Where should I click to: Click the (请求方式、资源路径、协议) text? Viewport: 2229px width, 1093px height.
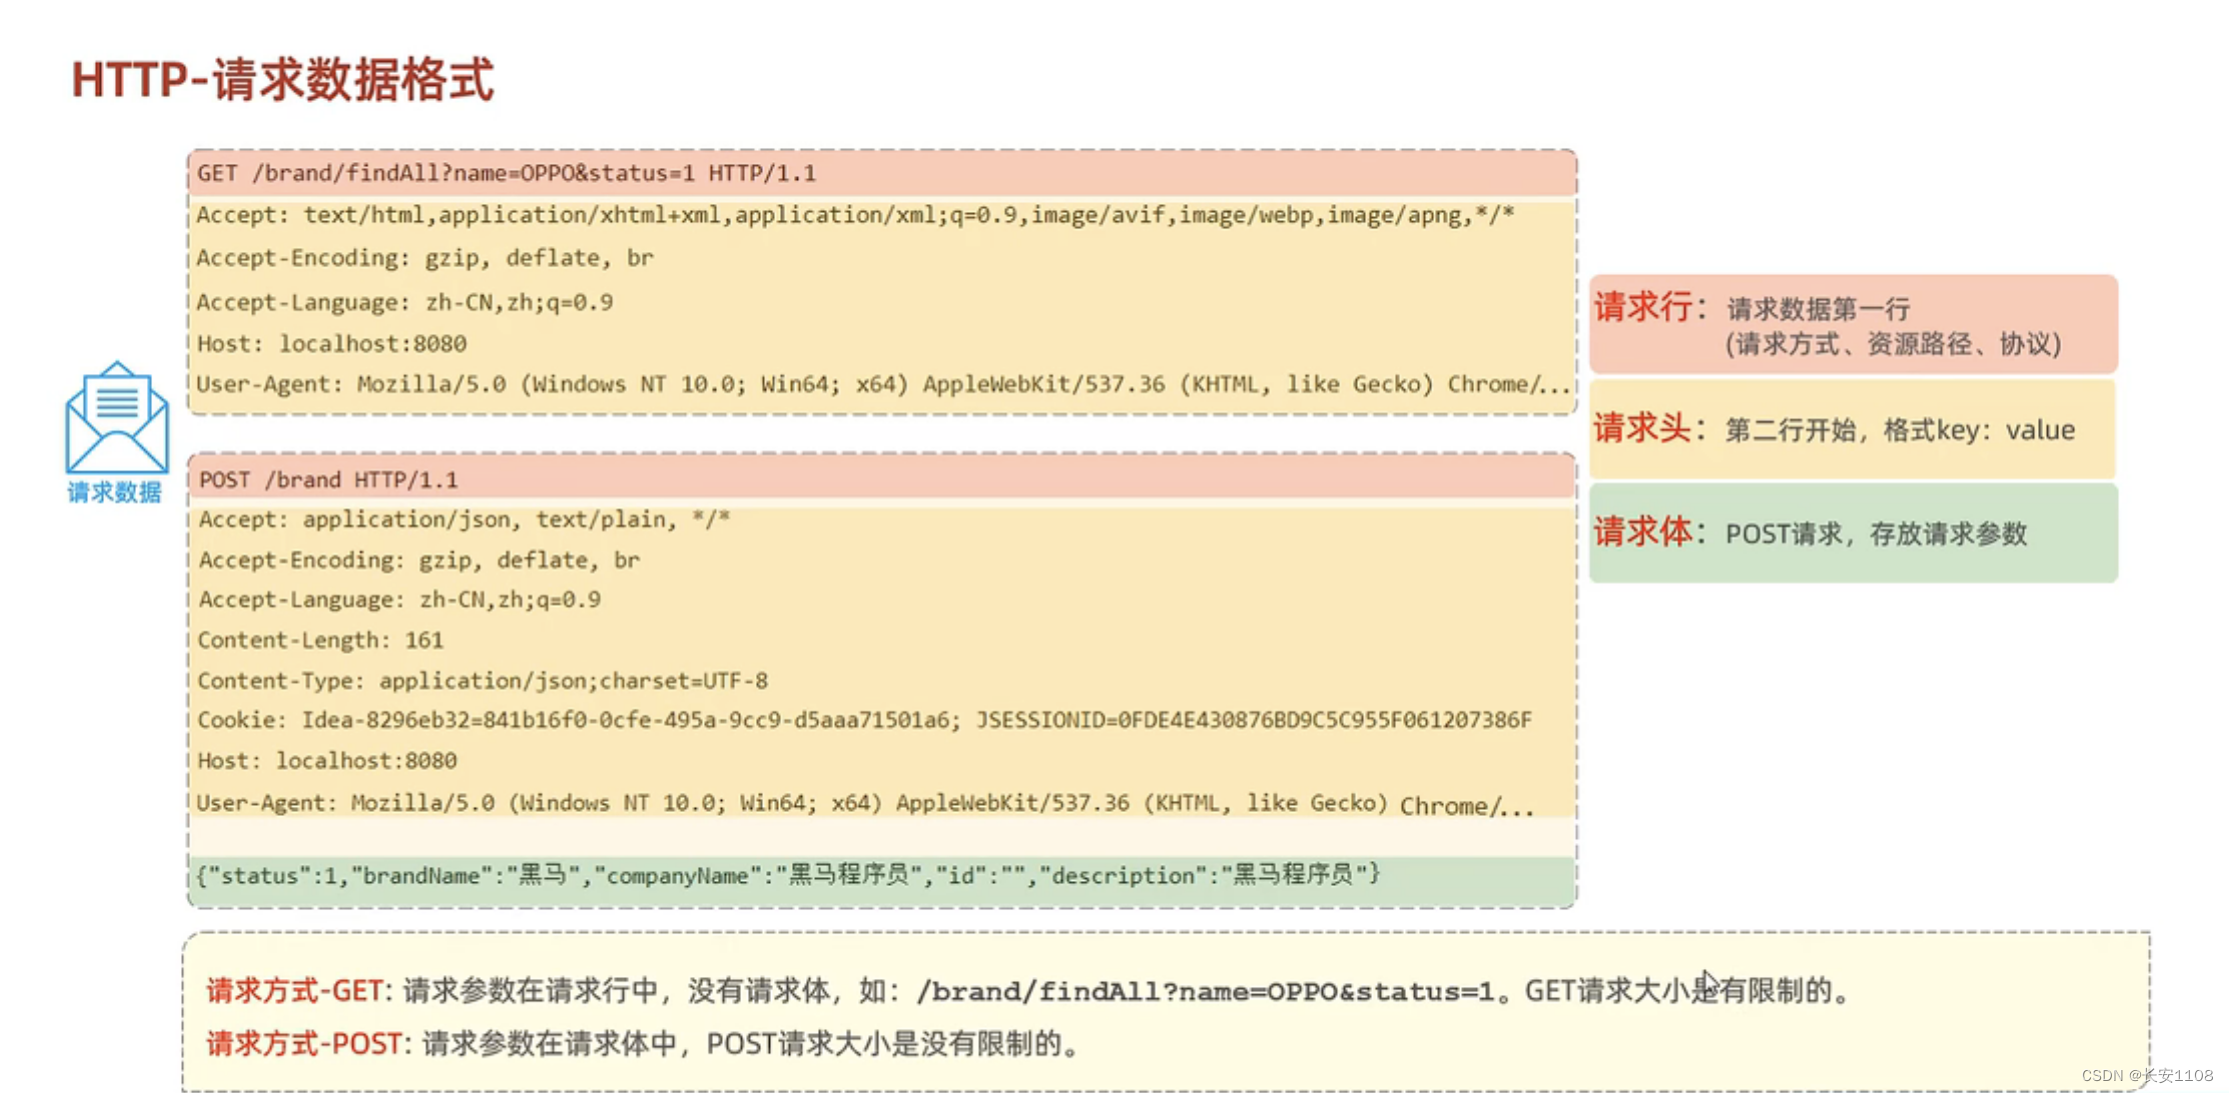1893,344
